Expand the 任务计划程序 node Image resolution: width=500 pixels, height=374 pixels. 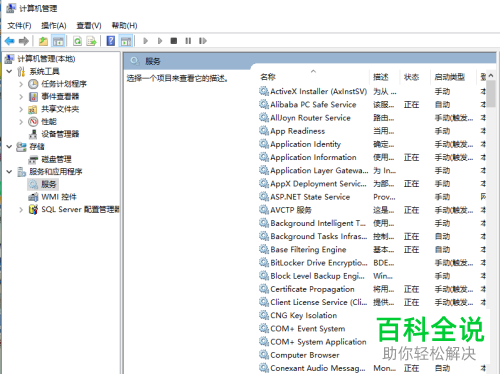[21, 84]
